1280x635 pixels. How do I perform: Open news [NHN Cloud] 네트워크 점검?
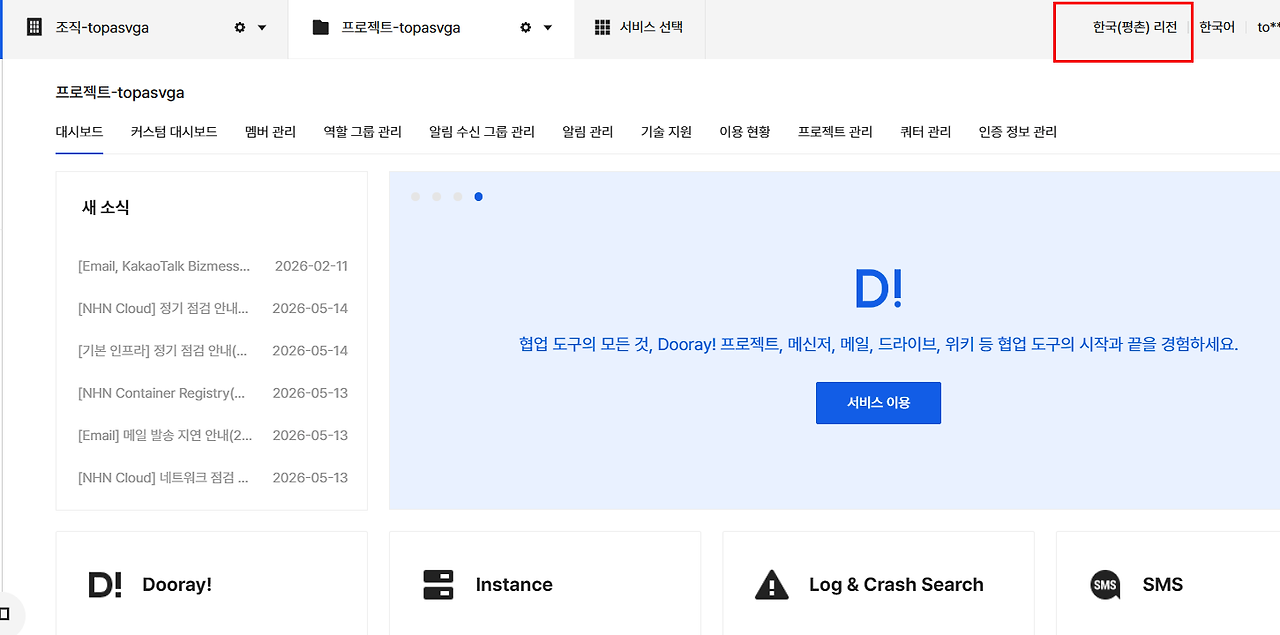point(163,477)
